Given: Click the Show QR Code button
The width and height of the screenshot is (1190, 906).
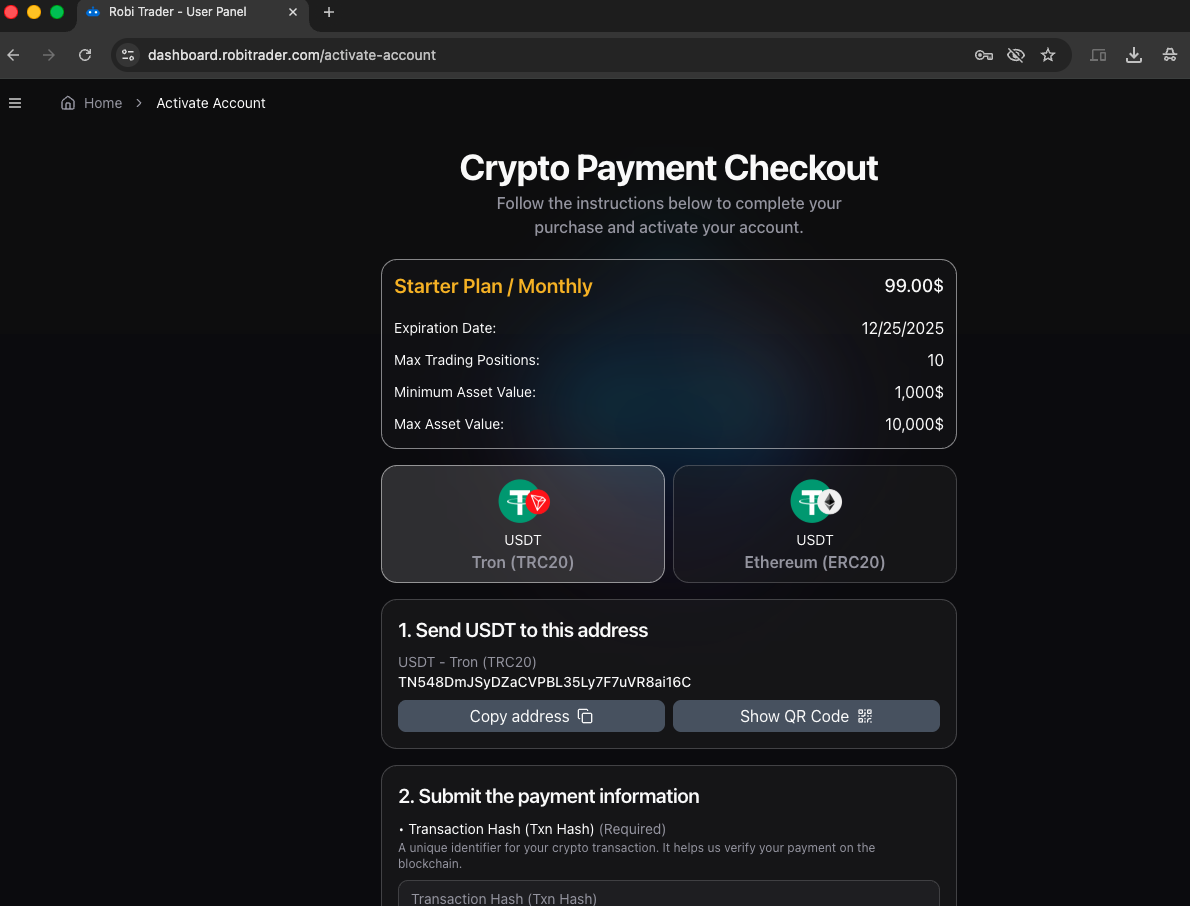Looking at the screenshot, I should pyautogui.click(x=806, y=716).
